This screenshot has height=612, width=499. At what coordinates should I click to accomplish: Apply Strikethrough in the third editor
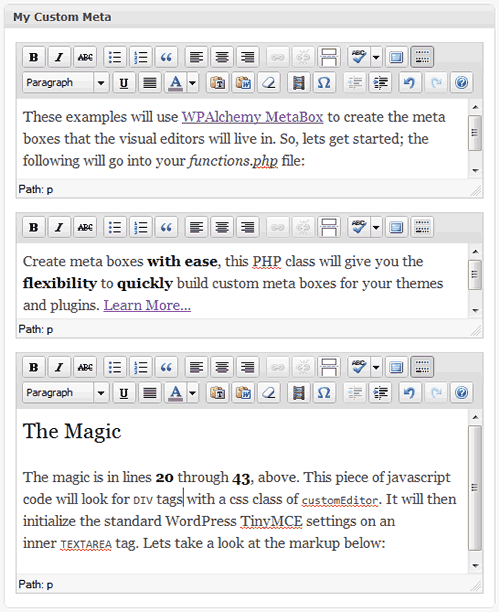tap(85, 367)
